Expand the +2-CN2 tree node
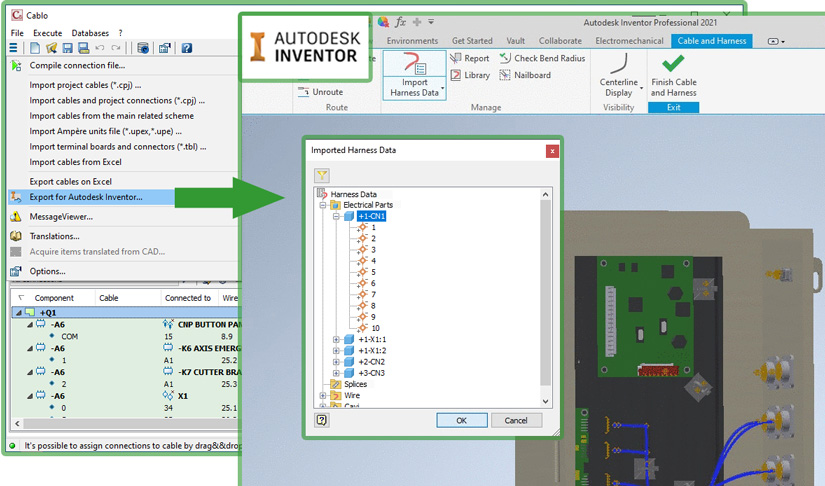Viewport: 825px width, 486px height. (336, 362)
